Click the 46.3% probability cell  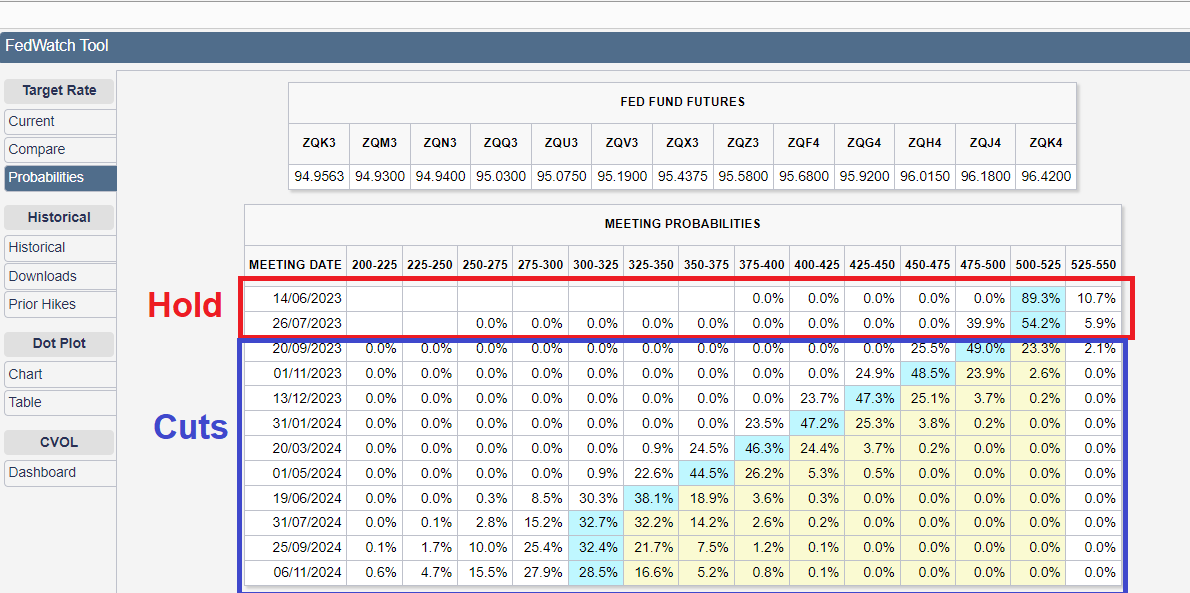tap(762, 448)
